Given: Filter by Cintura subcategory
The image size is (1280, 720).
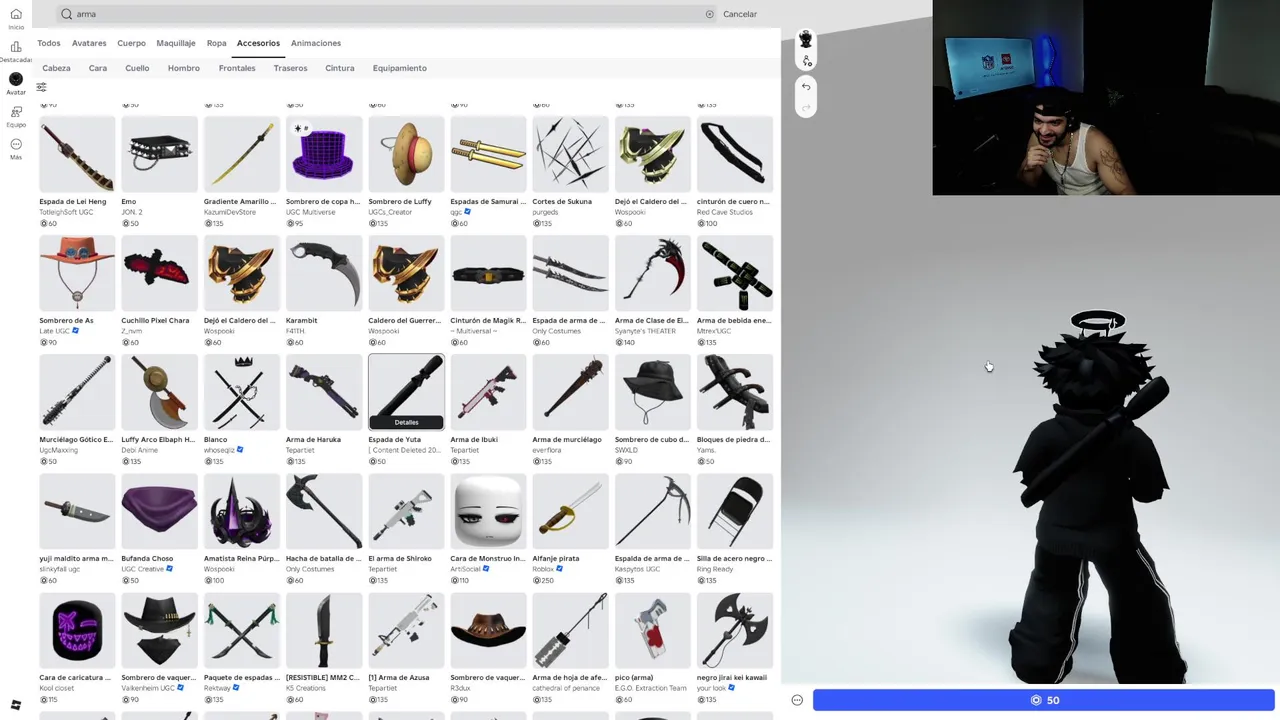Looking at the screenshot, I should [340, 68].
